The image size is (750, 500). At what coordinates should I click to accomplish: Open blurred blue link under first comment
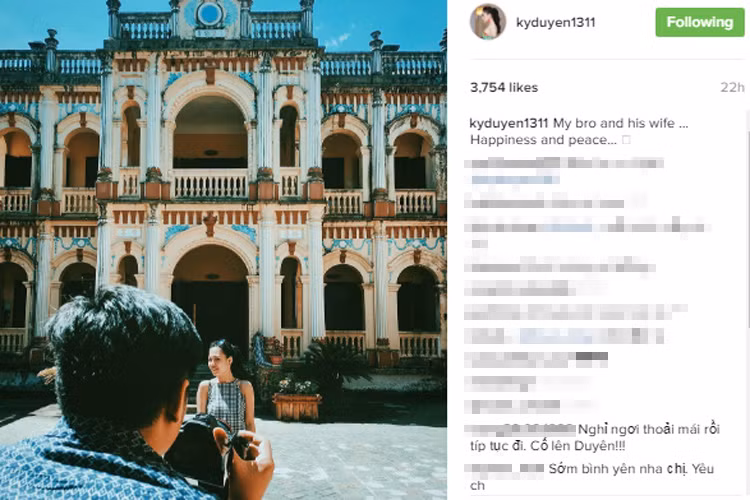pyautogui.click(x=515, y=180)
